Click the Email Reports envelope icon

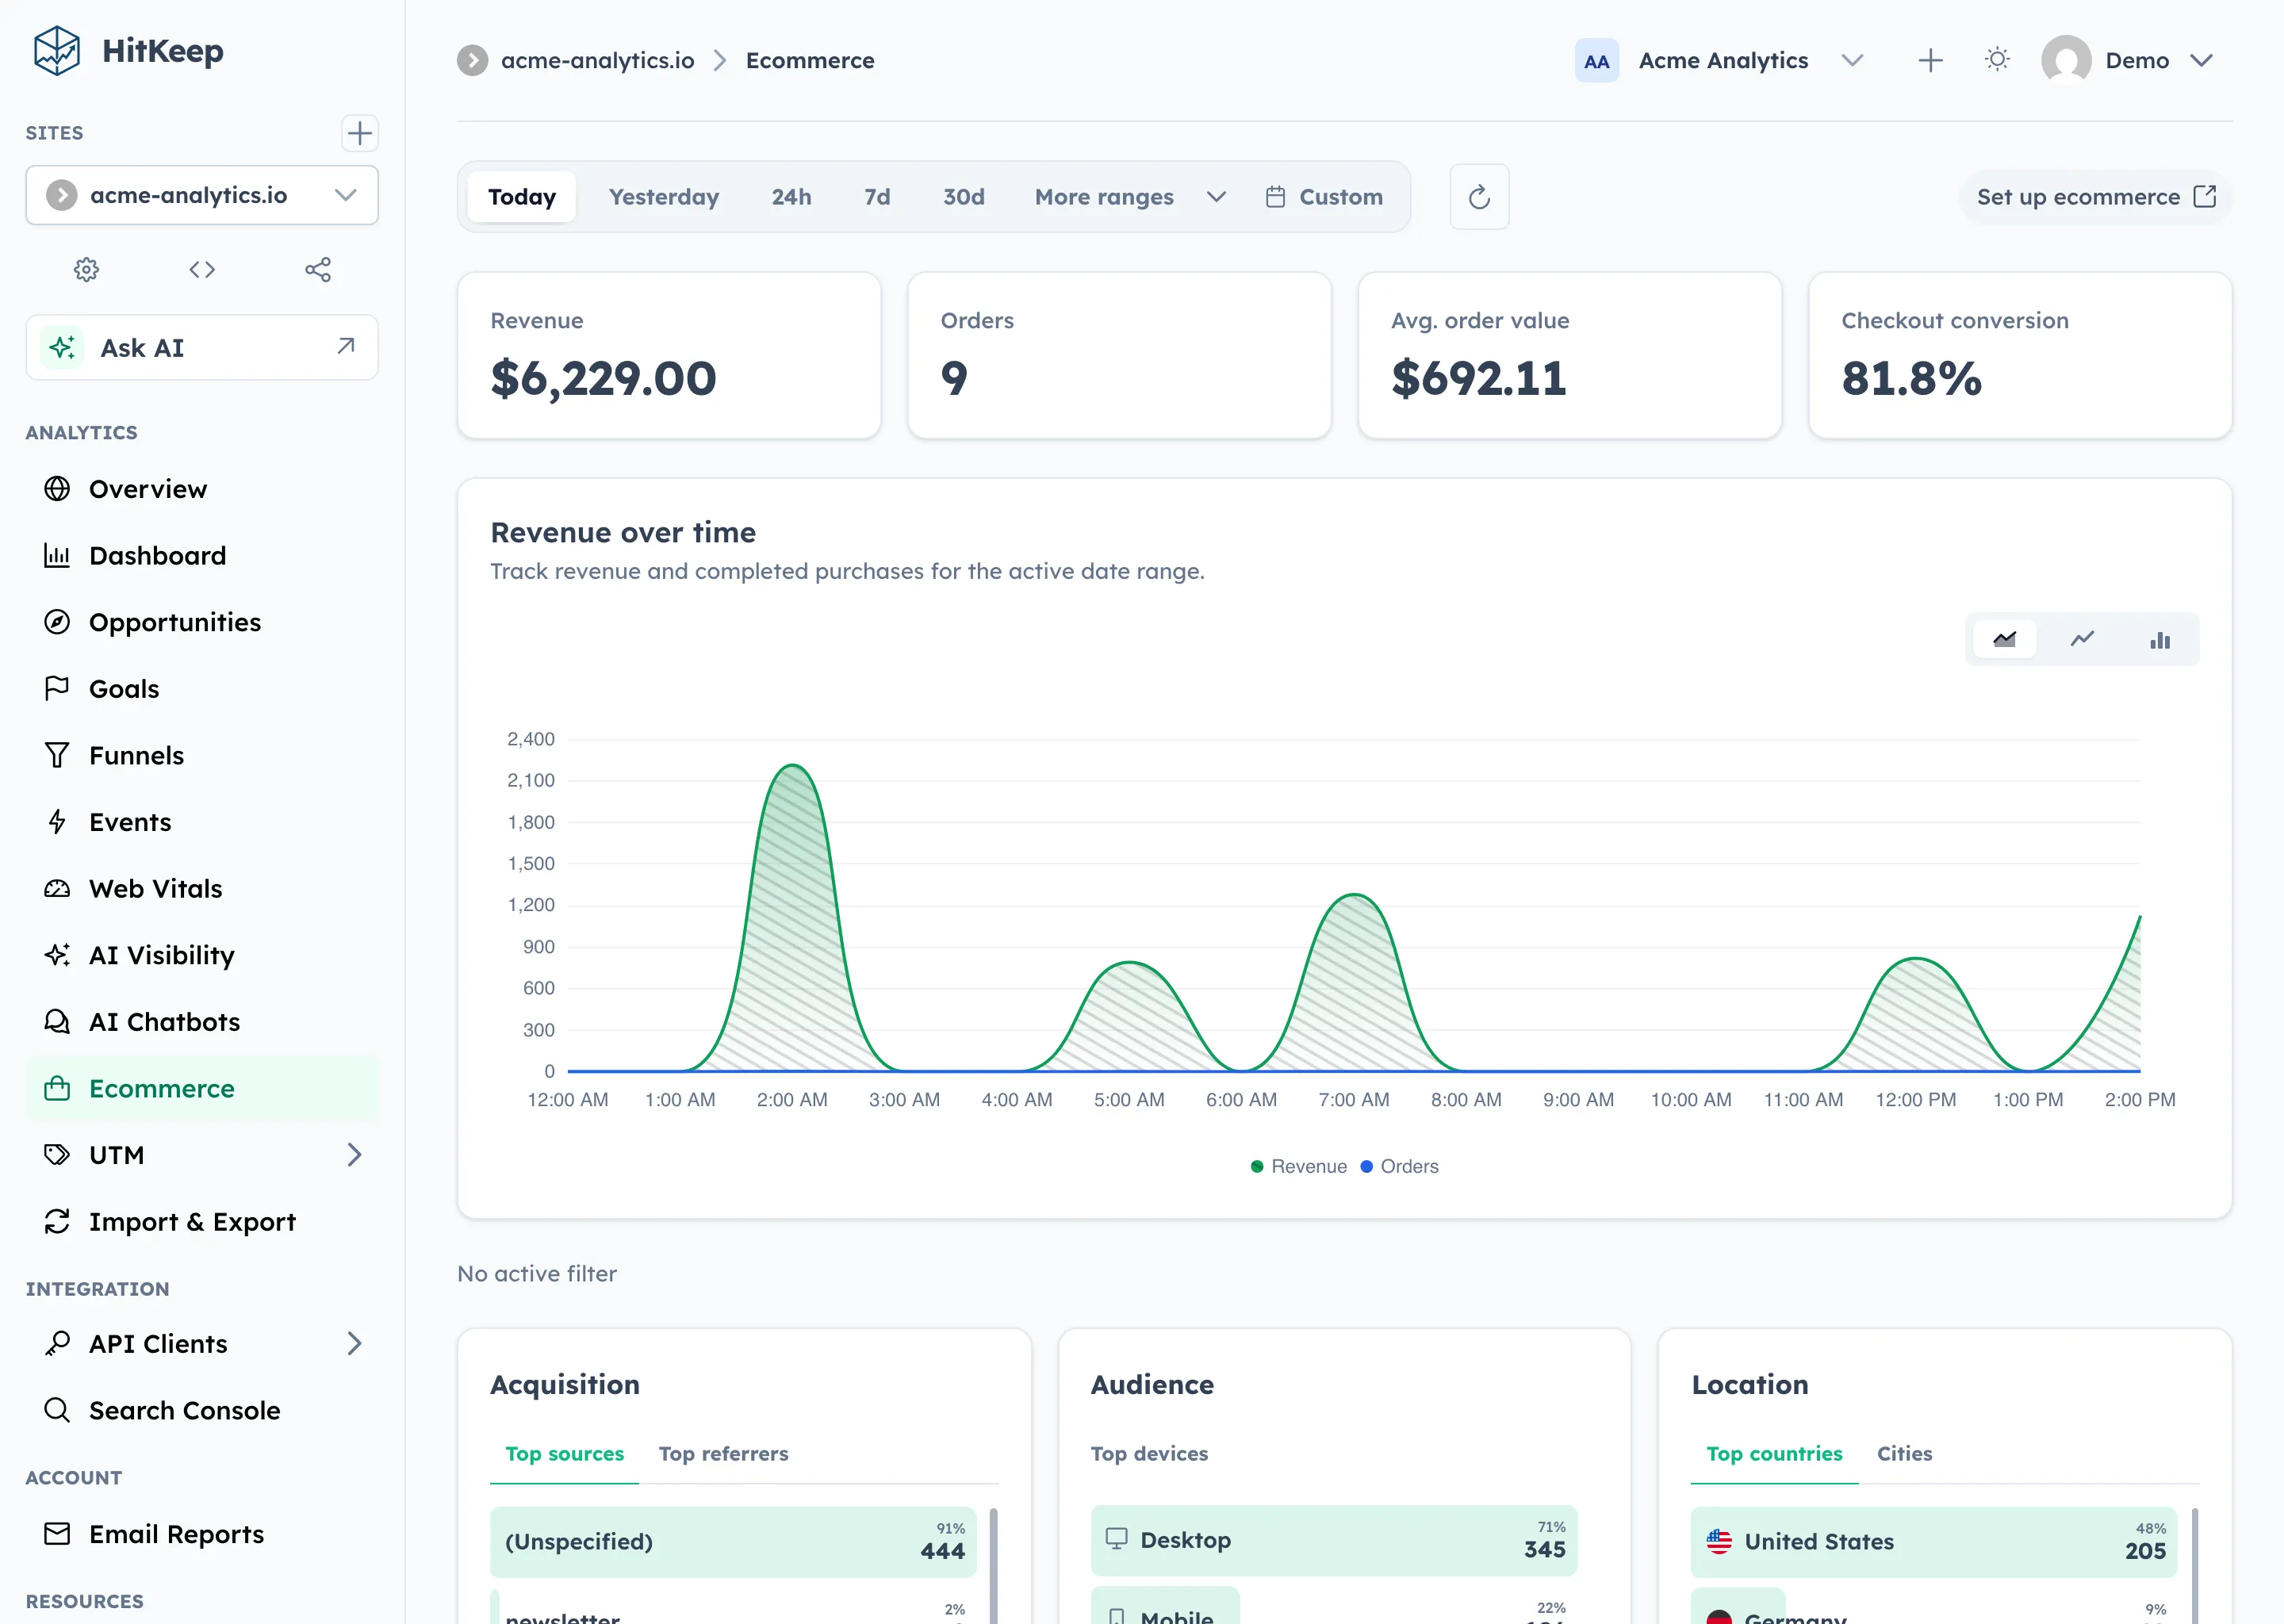pyautogui.click(x=57, y=1534)
